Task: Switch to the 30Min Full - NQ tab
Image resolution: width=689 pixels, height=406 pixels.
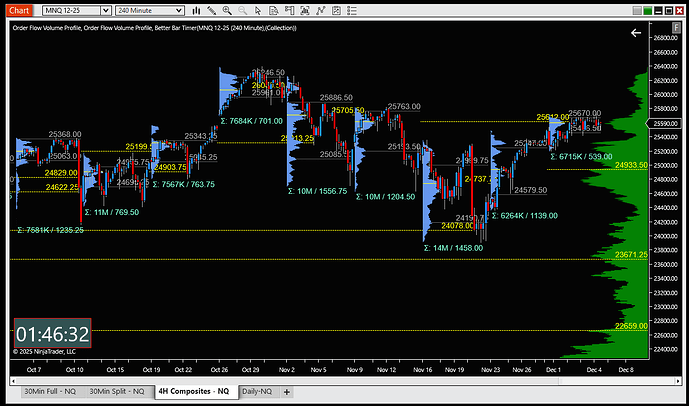Action: click(49, 391)
